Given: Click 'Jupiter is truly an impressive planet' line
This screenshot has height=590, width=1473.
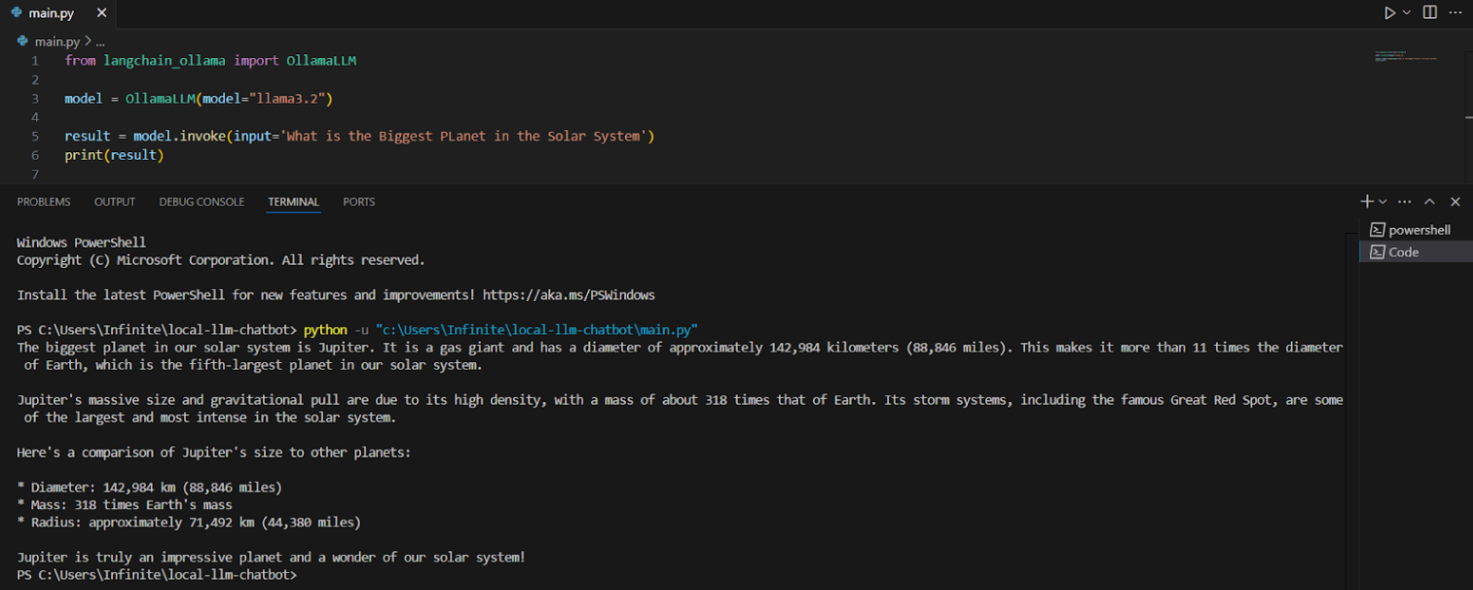Looking at the screenshot, I should pos(271,557).
